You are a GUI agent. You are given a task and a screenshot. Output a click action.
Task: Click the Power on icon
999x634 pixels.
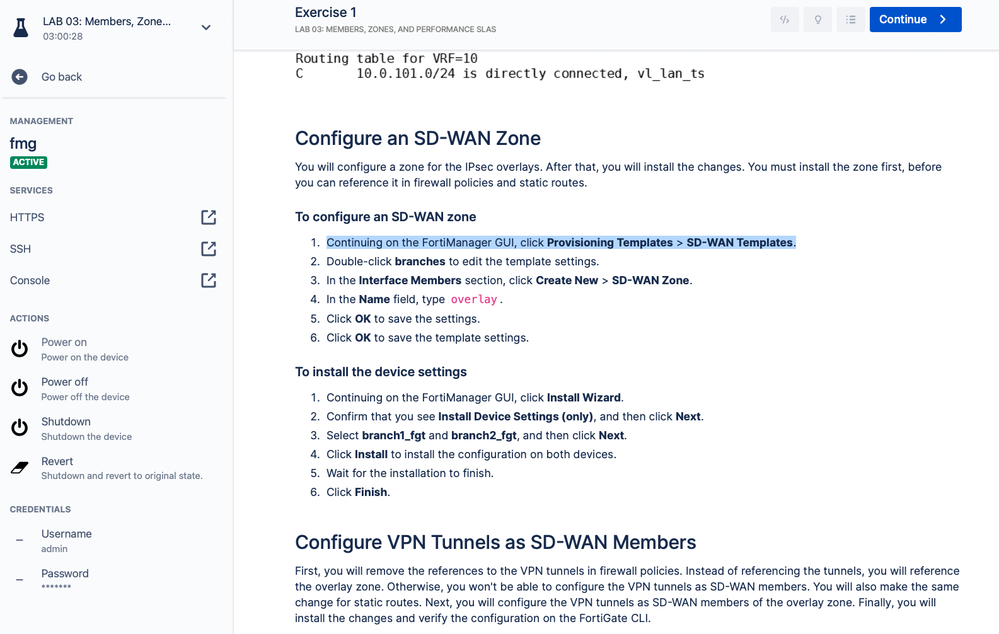pos(20,349)
